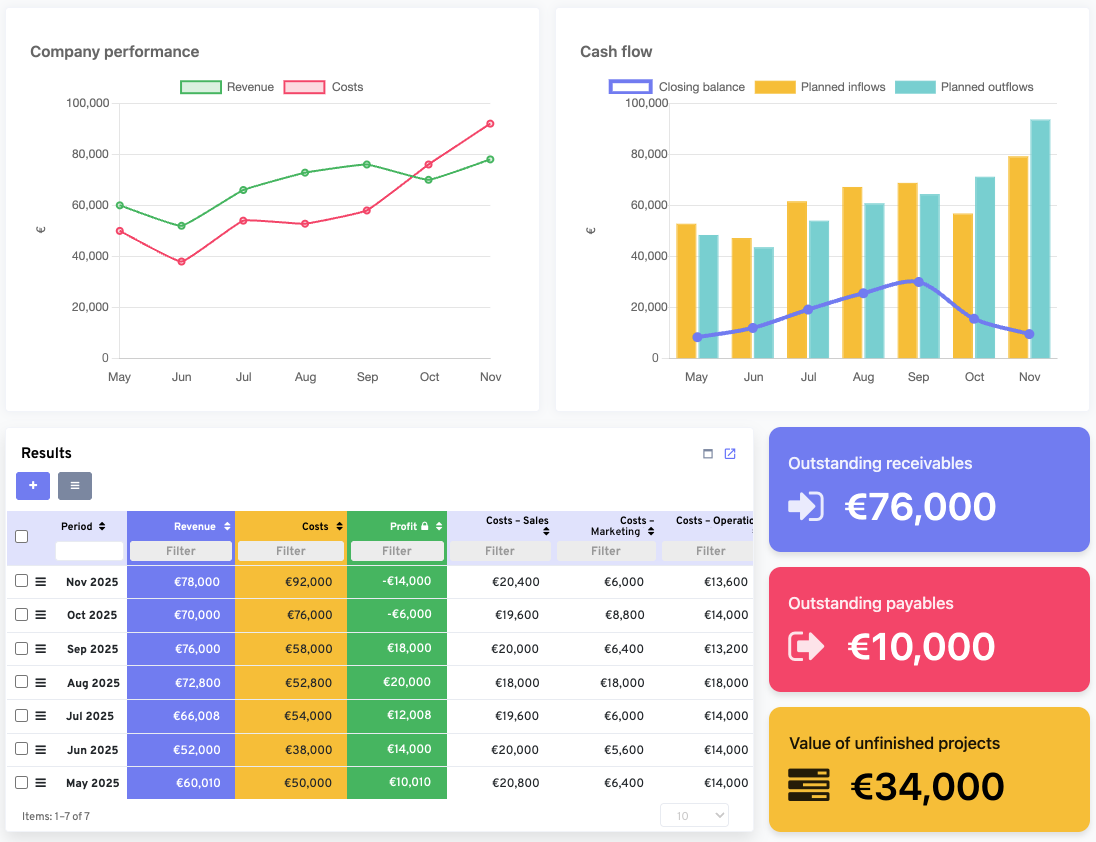Check the Nov 2025 row checkbox
The width and height of the screenshot is (1096, 842).
pos(22,581)
